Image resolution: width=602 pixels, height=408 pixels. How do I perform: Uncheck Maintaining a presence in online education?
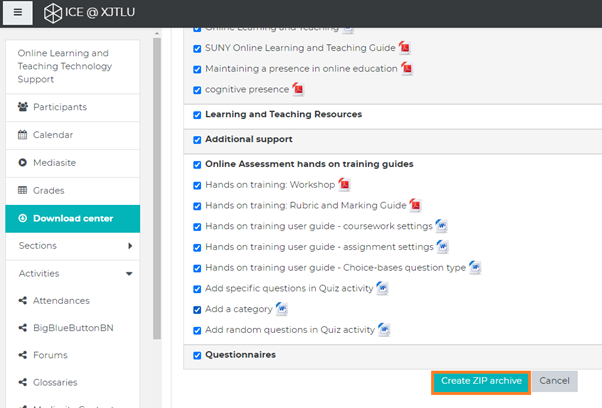[x=197, y=69]
